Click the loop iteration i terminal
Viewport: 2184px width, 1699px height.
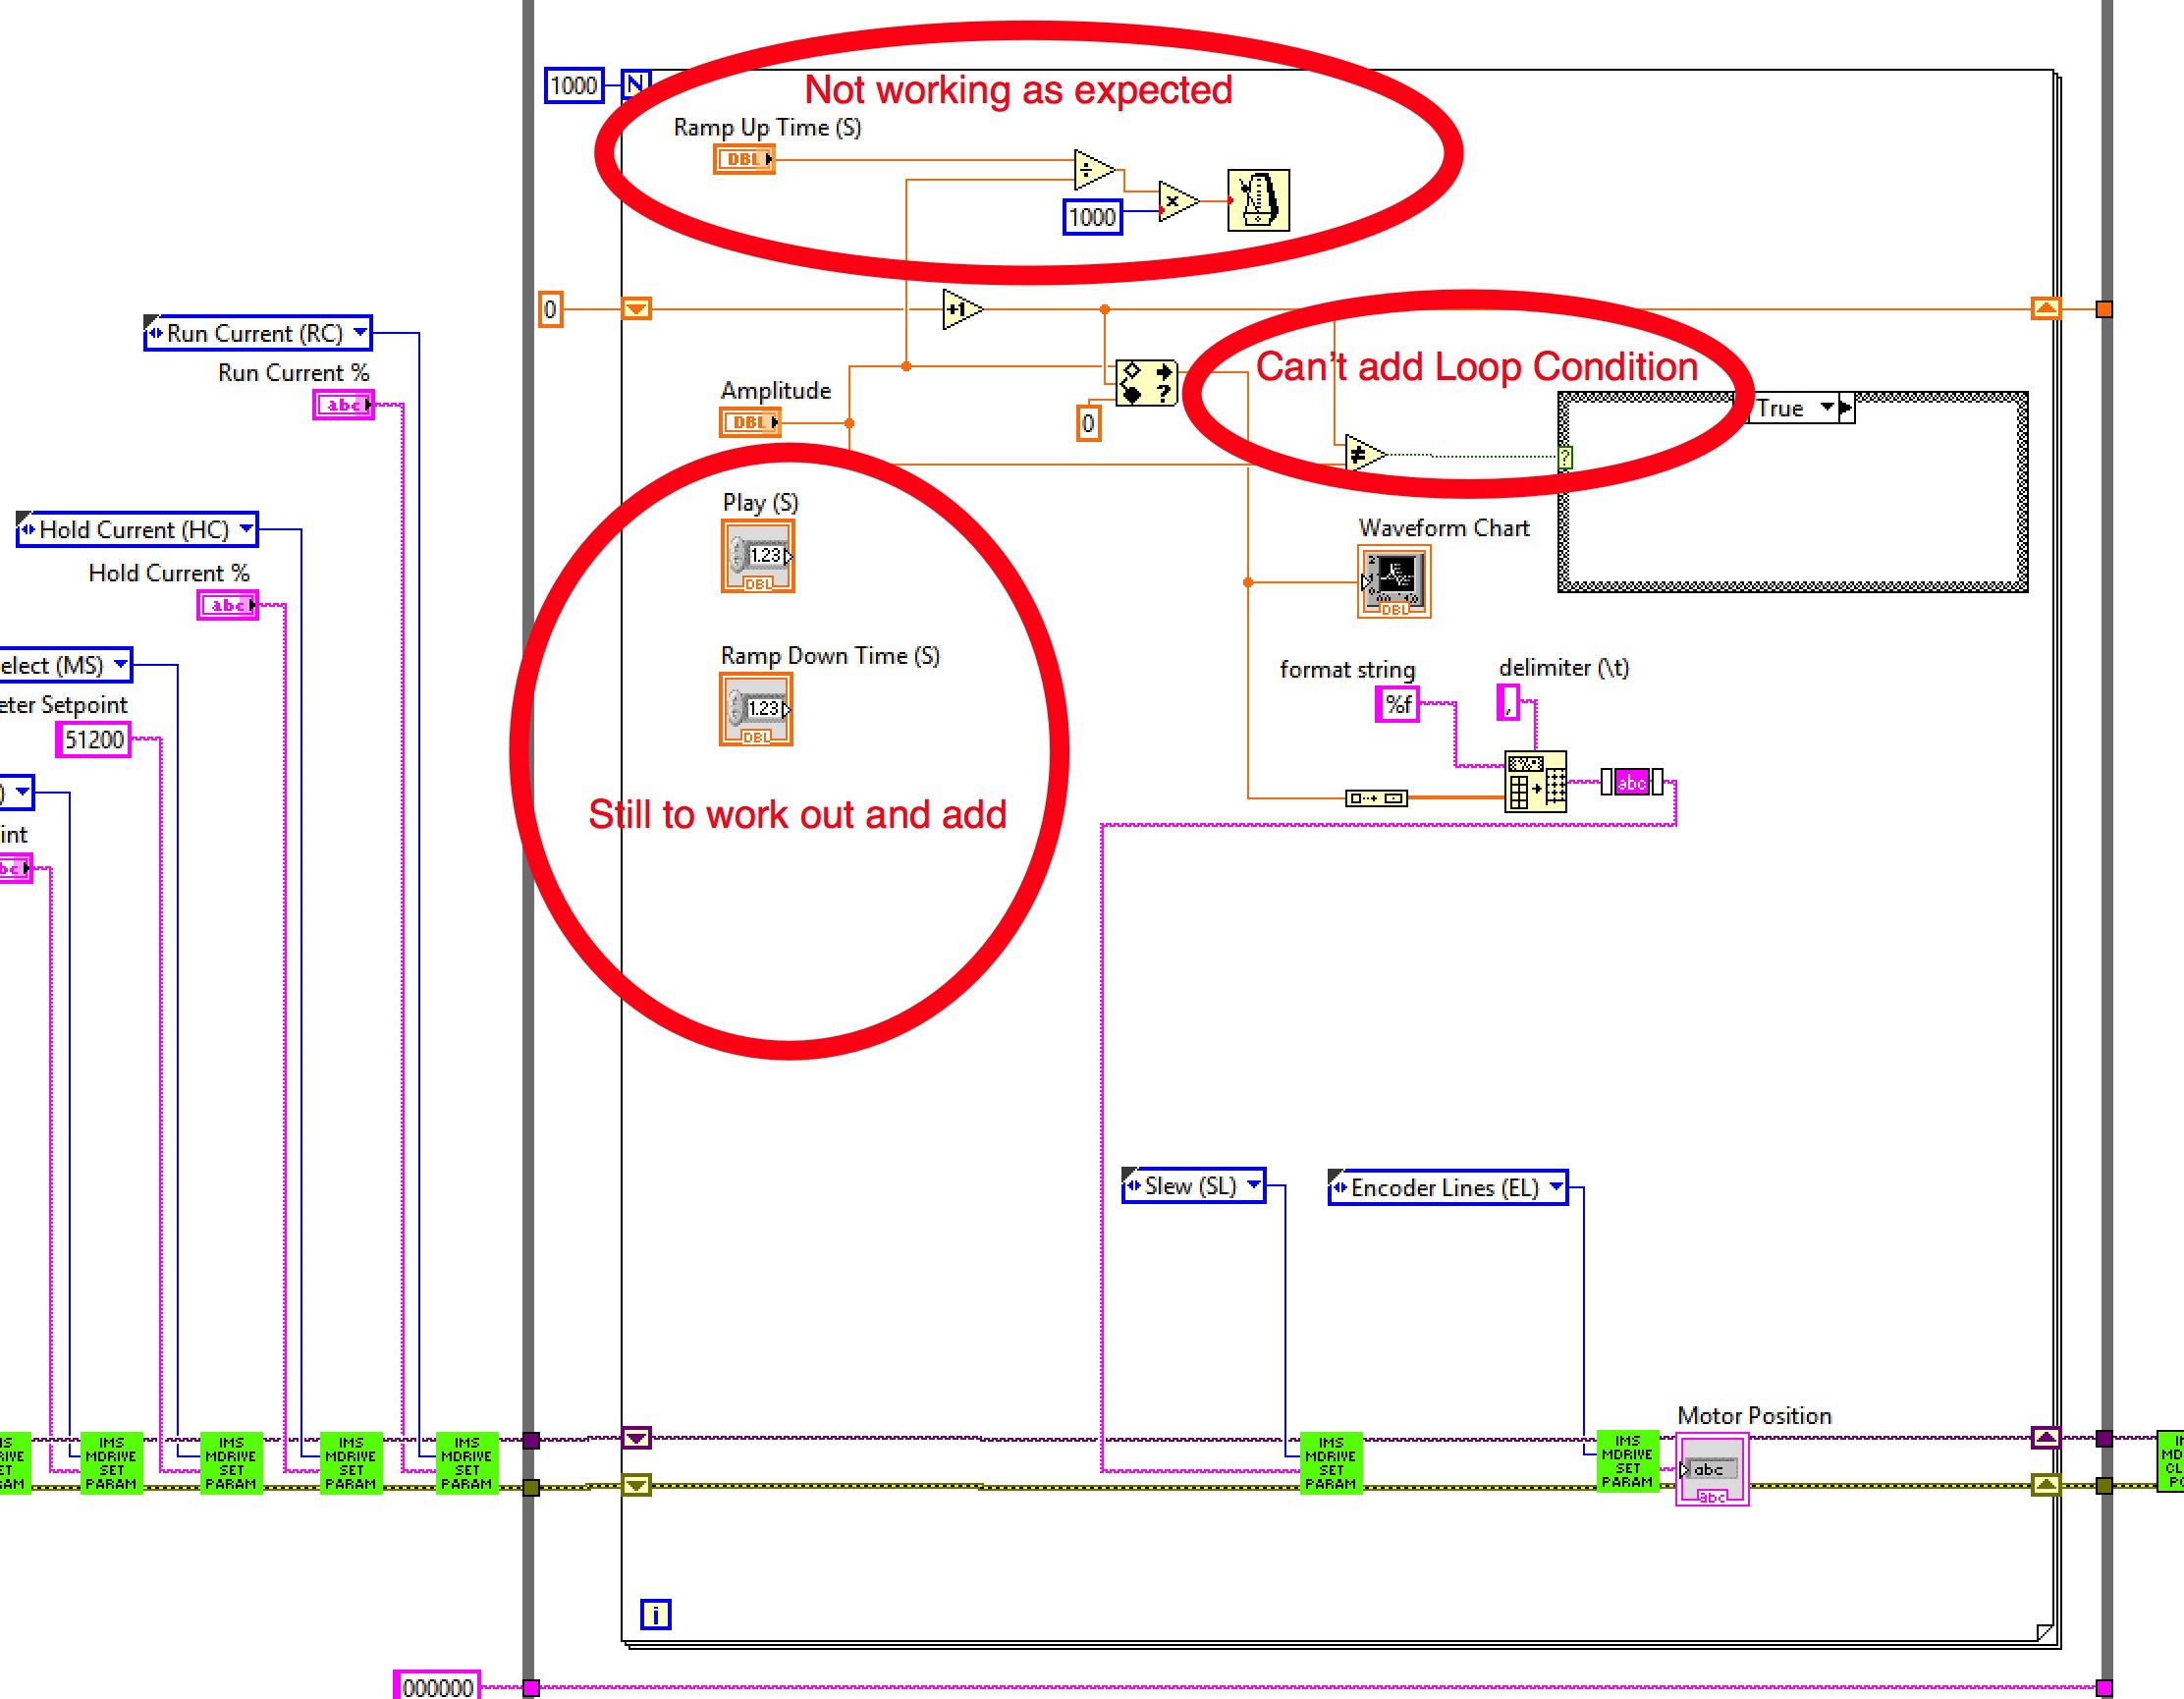click(655, 1614)
